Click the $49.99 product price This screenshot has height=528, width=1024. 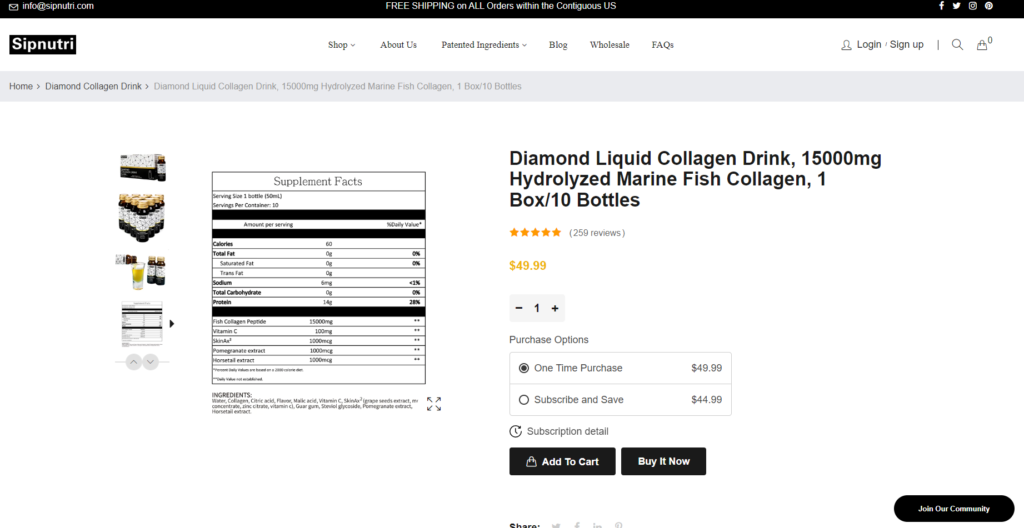click(x=528, y=266)
